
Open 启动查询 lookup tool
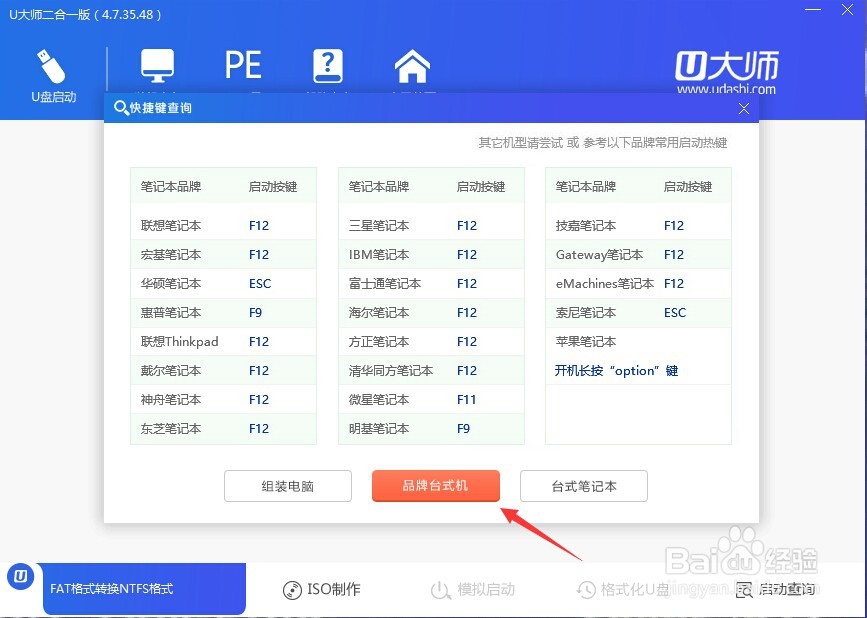[775, 589]
